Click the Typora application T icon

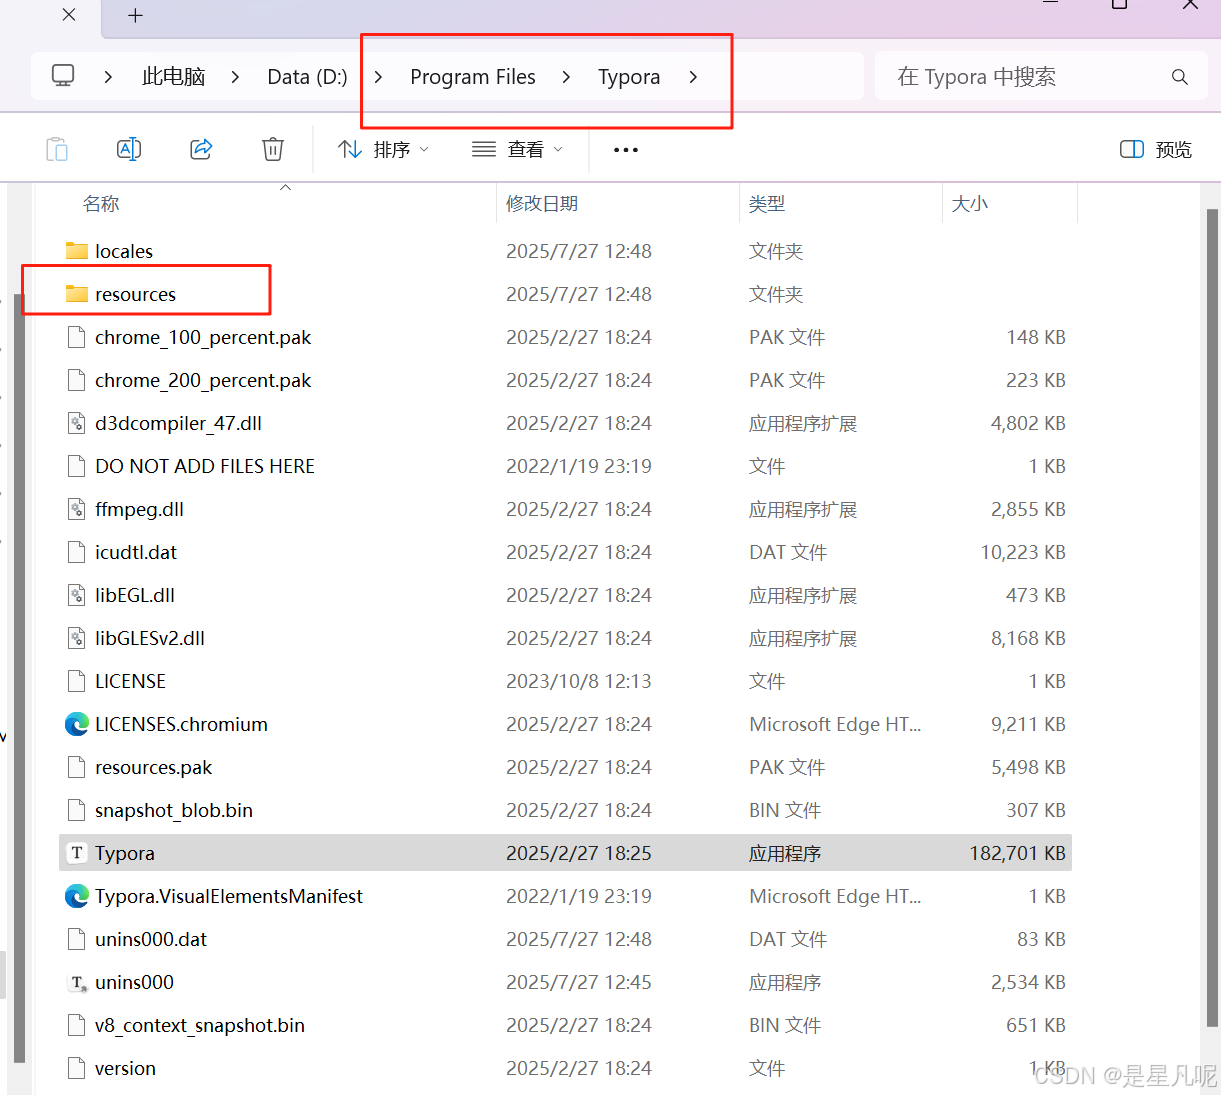[77, 853]
